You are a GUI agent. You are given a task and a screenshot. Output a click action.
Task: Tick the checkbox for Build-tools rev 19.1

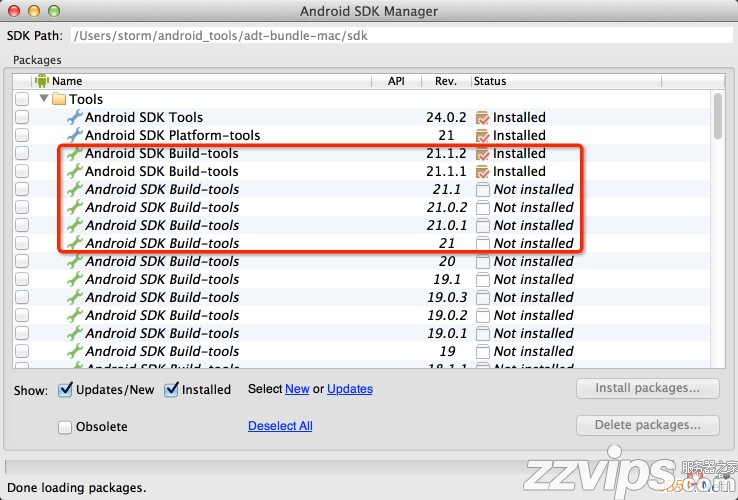pos(22,279)
